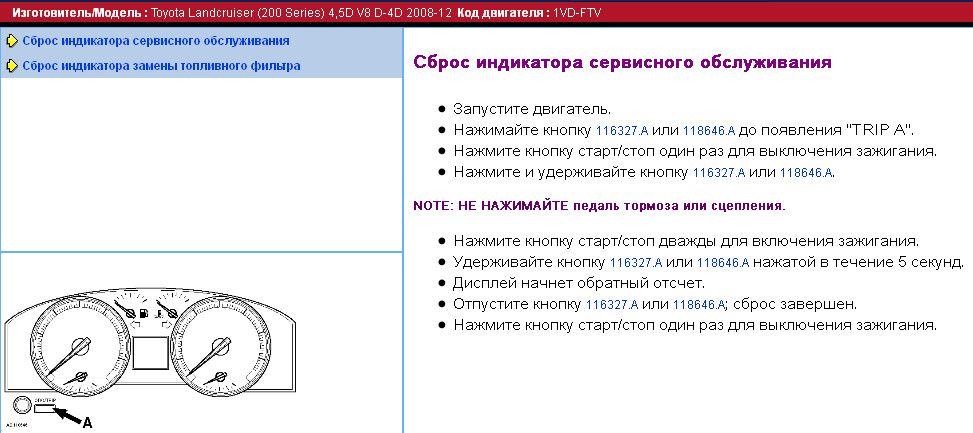Open 'Сброс индикатора замены топливного фильтра' link
This screenshot has width=973, height=433.
(x=161, y=66)
